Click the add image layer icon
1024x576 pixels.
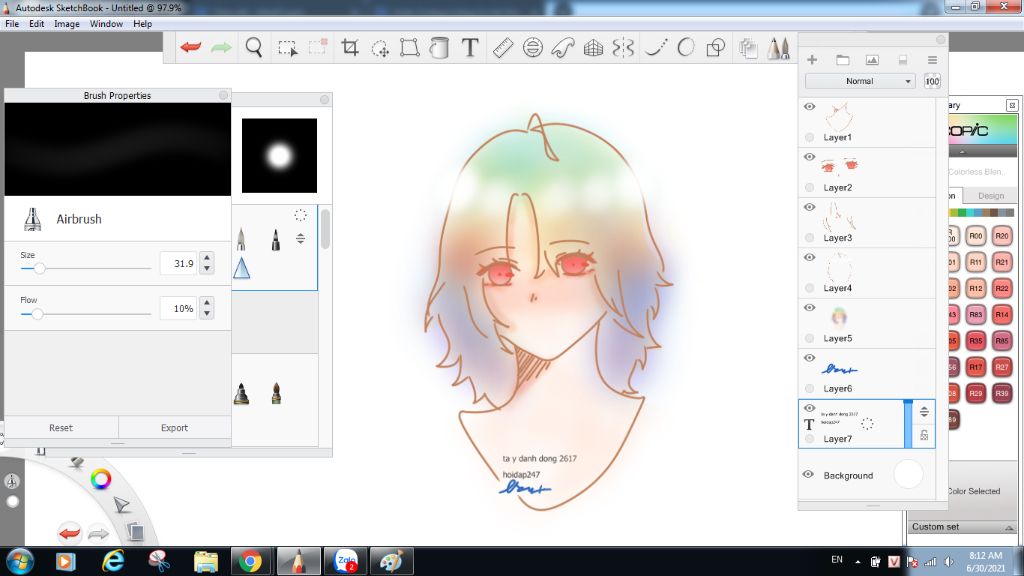[872, 60]
